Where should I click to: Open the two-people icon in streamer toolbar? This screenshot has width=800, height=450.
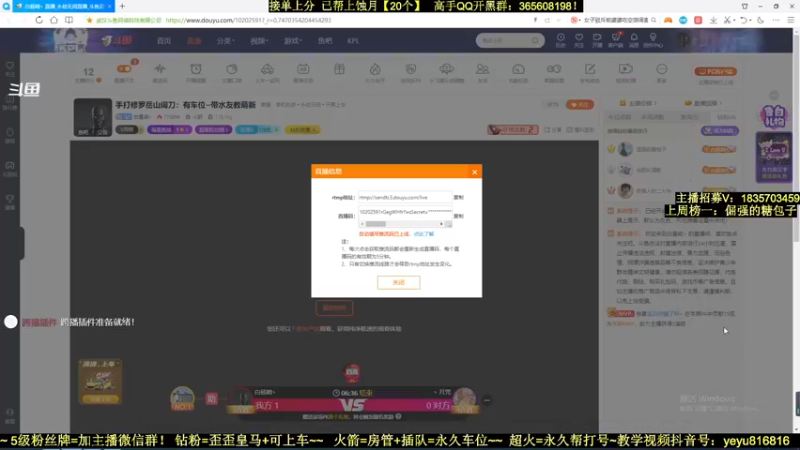coord(482,69)
